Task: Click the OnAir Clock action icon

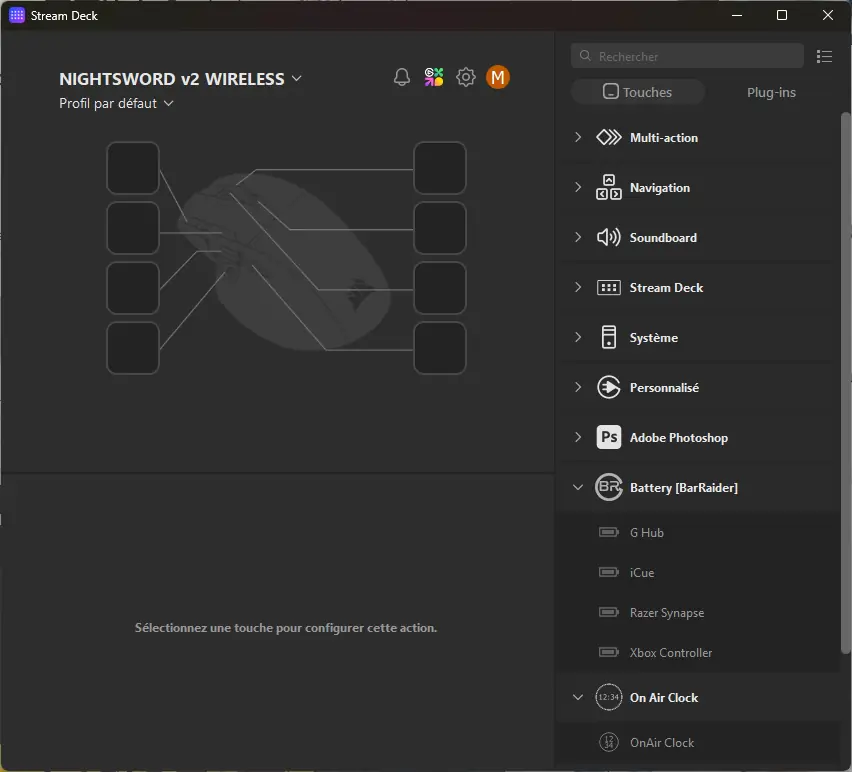Action: click(x=609, y=742)
